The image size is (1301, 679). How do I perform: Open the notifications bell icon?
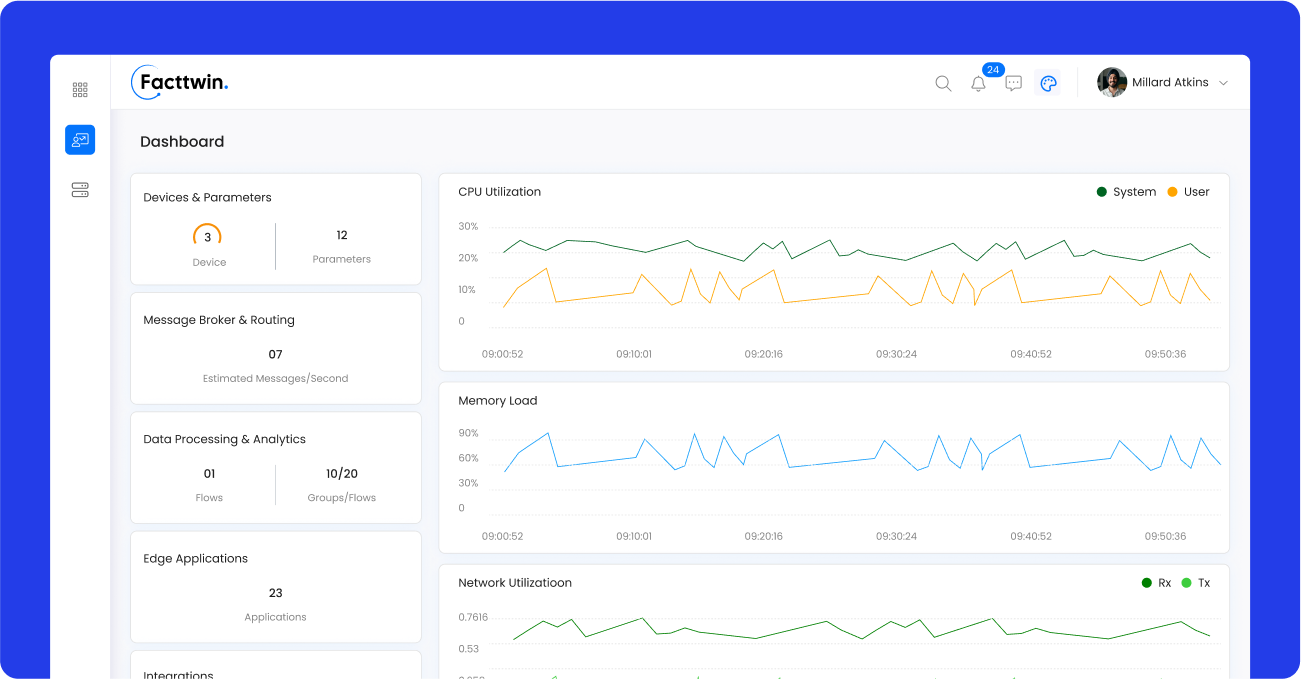[978, 84]
